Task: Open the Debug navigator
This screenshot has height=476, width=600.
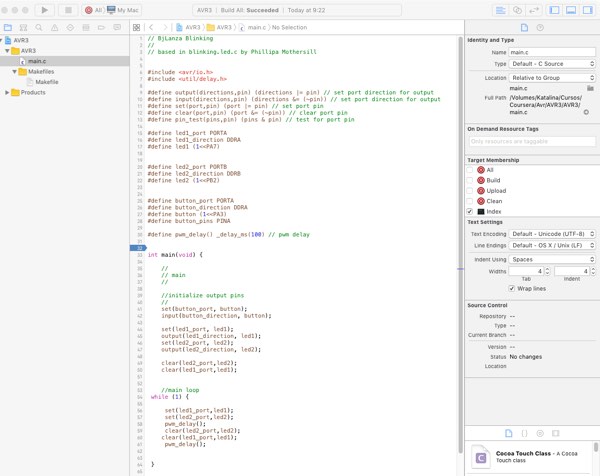Action: tap(86, 28)
